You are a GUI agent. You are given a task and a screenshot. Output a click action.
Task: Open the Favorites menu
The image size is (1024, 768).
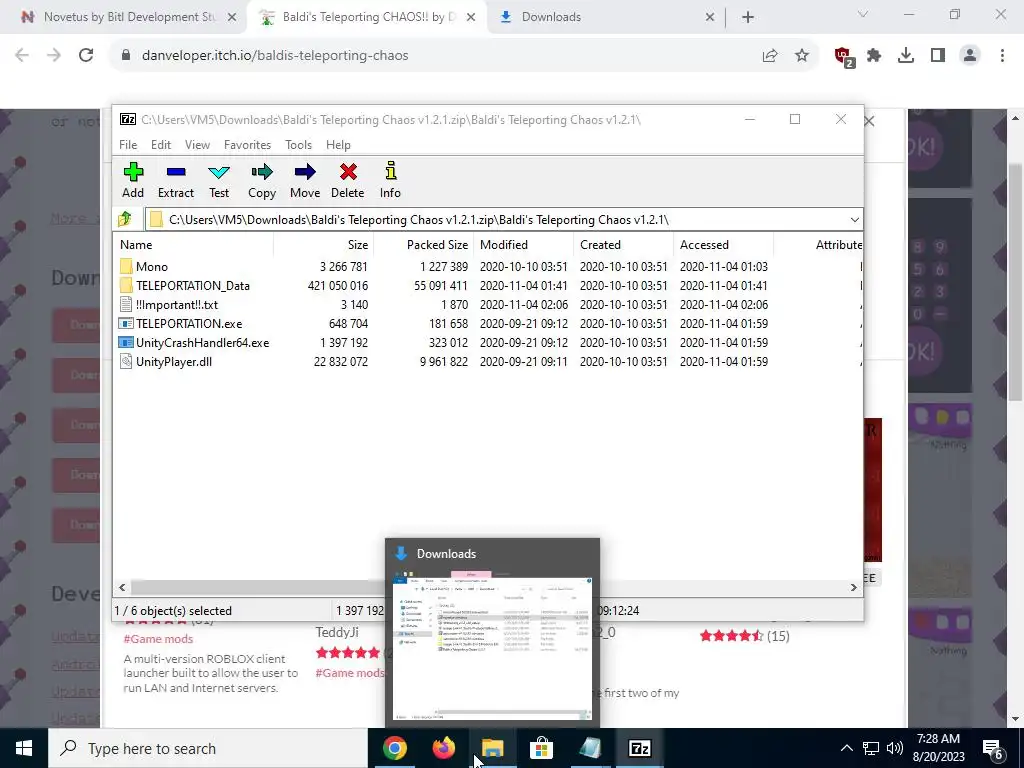[247, 145]
